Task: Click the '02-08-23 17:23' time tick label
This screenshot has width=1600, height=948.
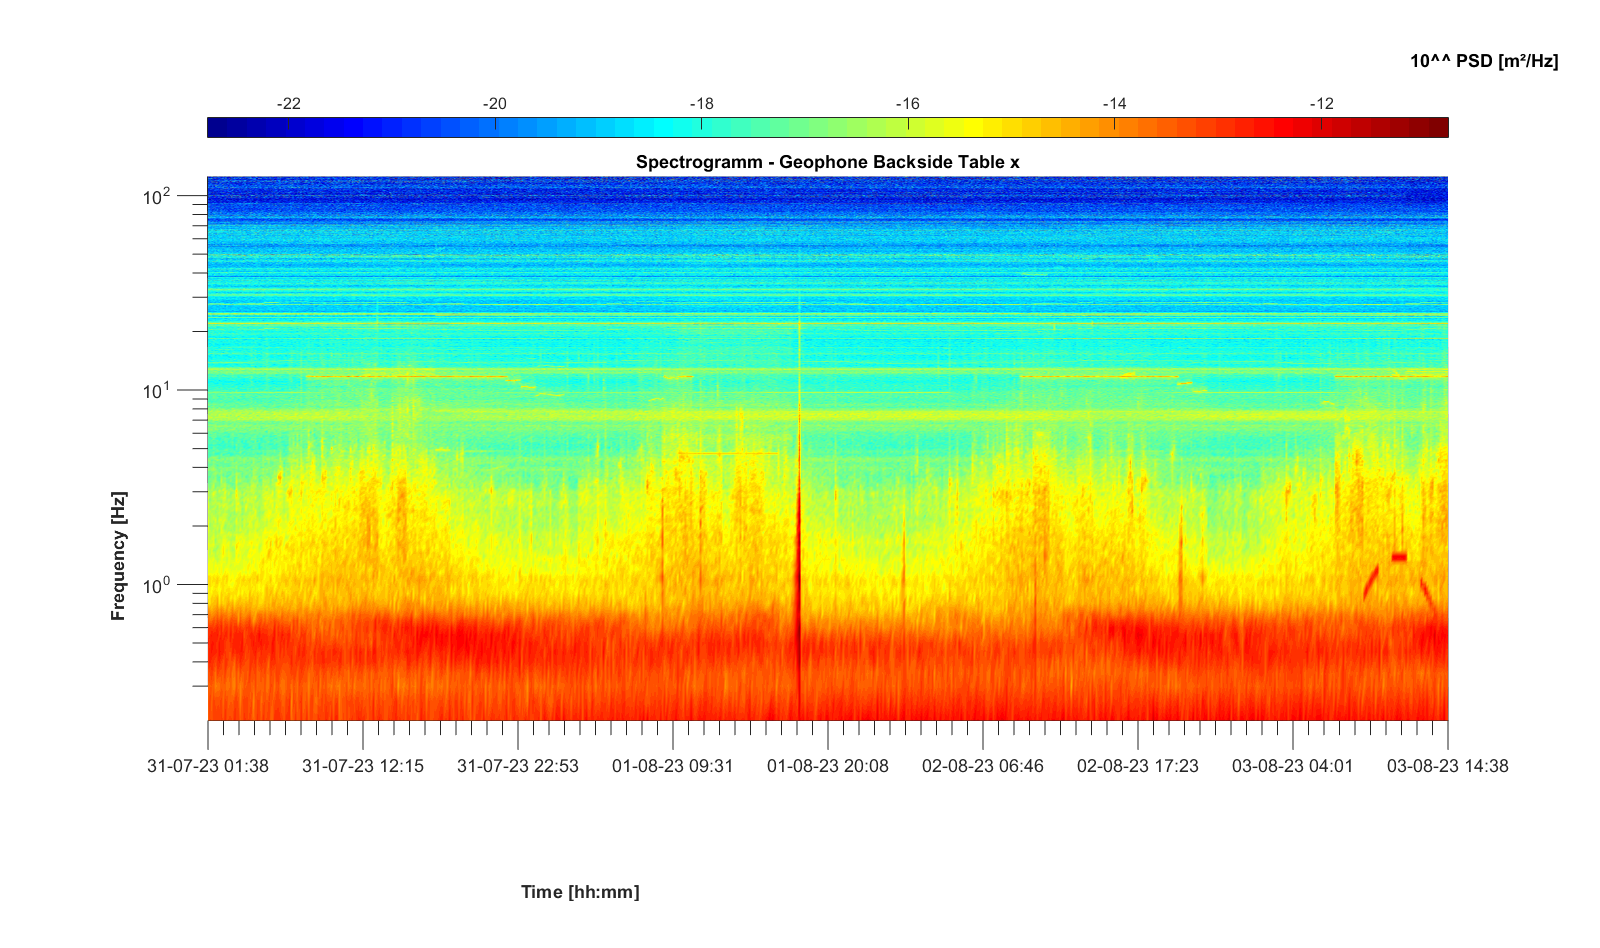Action: point(1137,766)
